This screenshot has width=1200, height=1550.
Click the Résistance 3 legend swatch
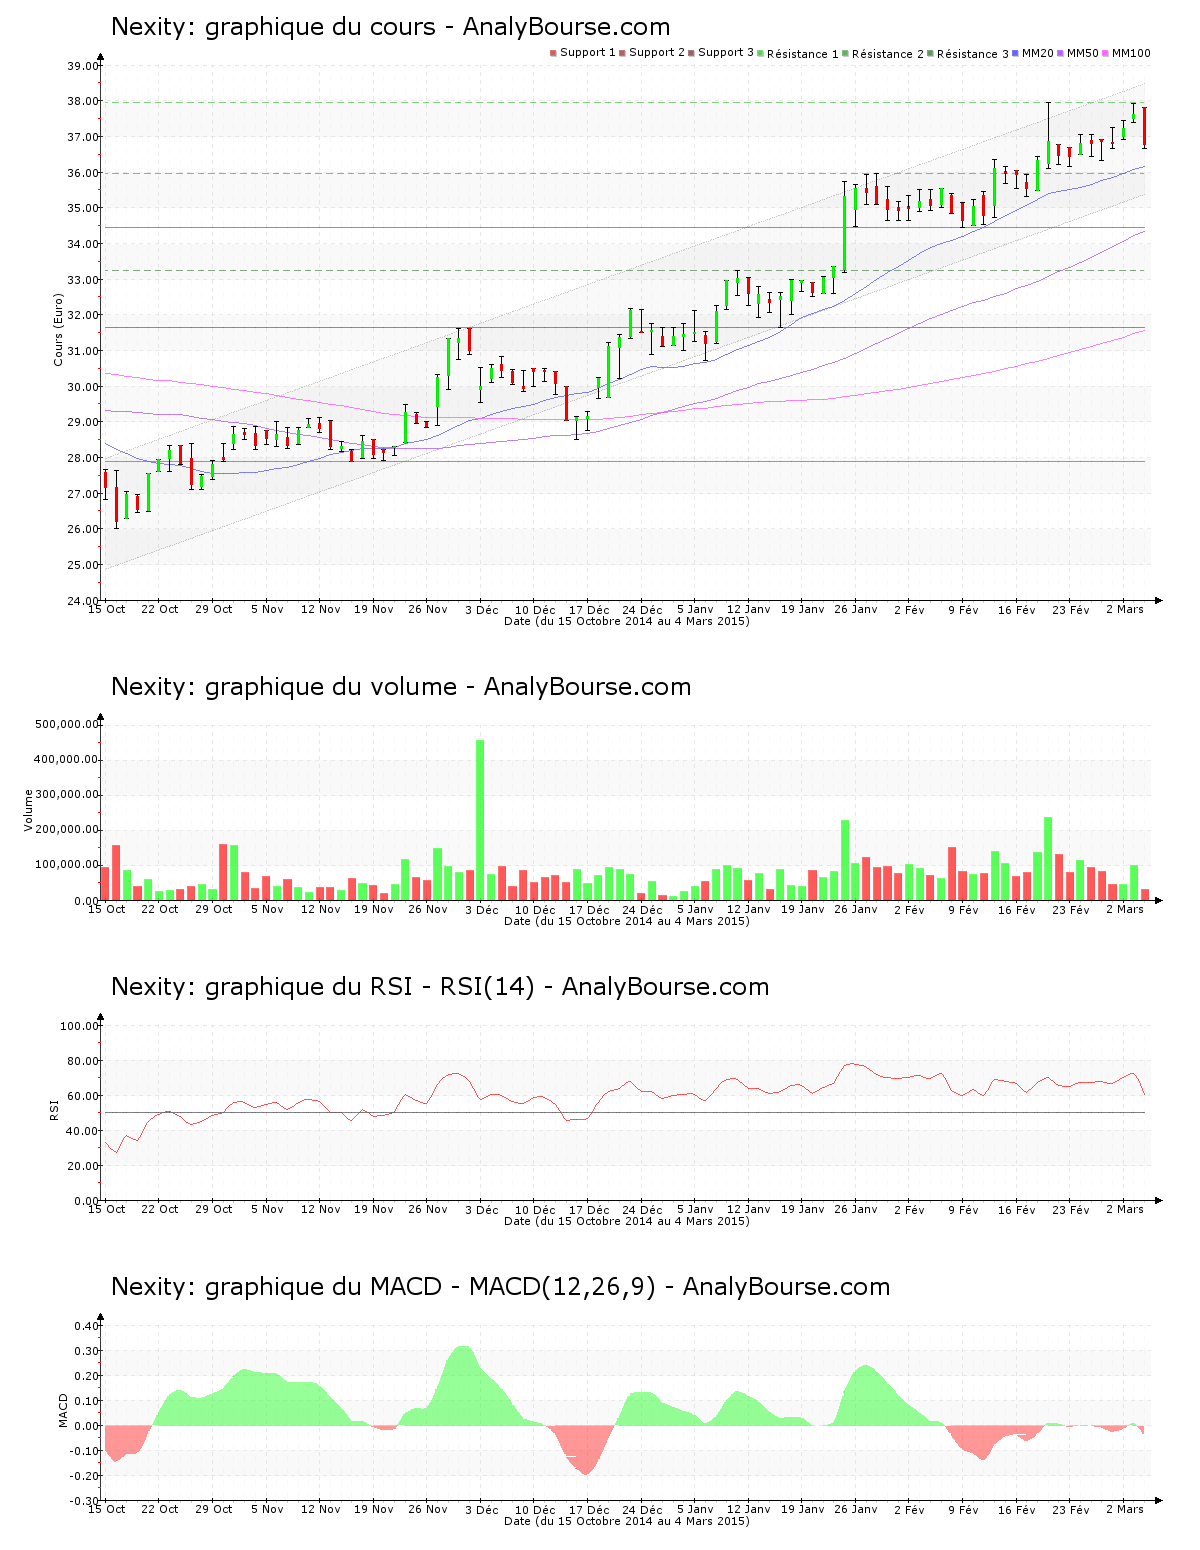[931, 53]
